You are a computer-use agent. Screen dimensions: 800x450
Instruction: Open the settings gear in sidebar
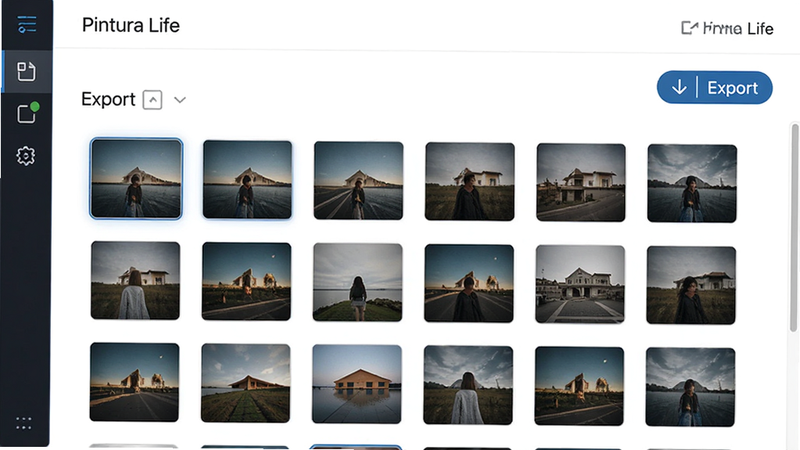(x=26, y=156)
